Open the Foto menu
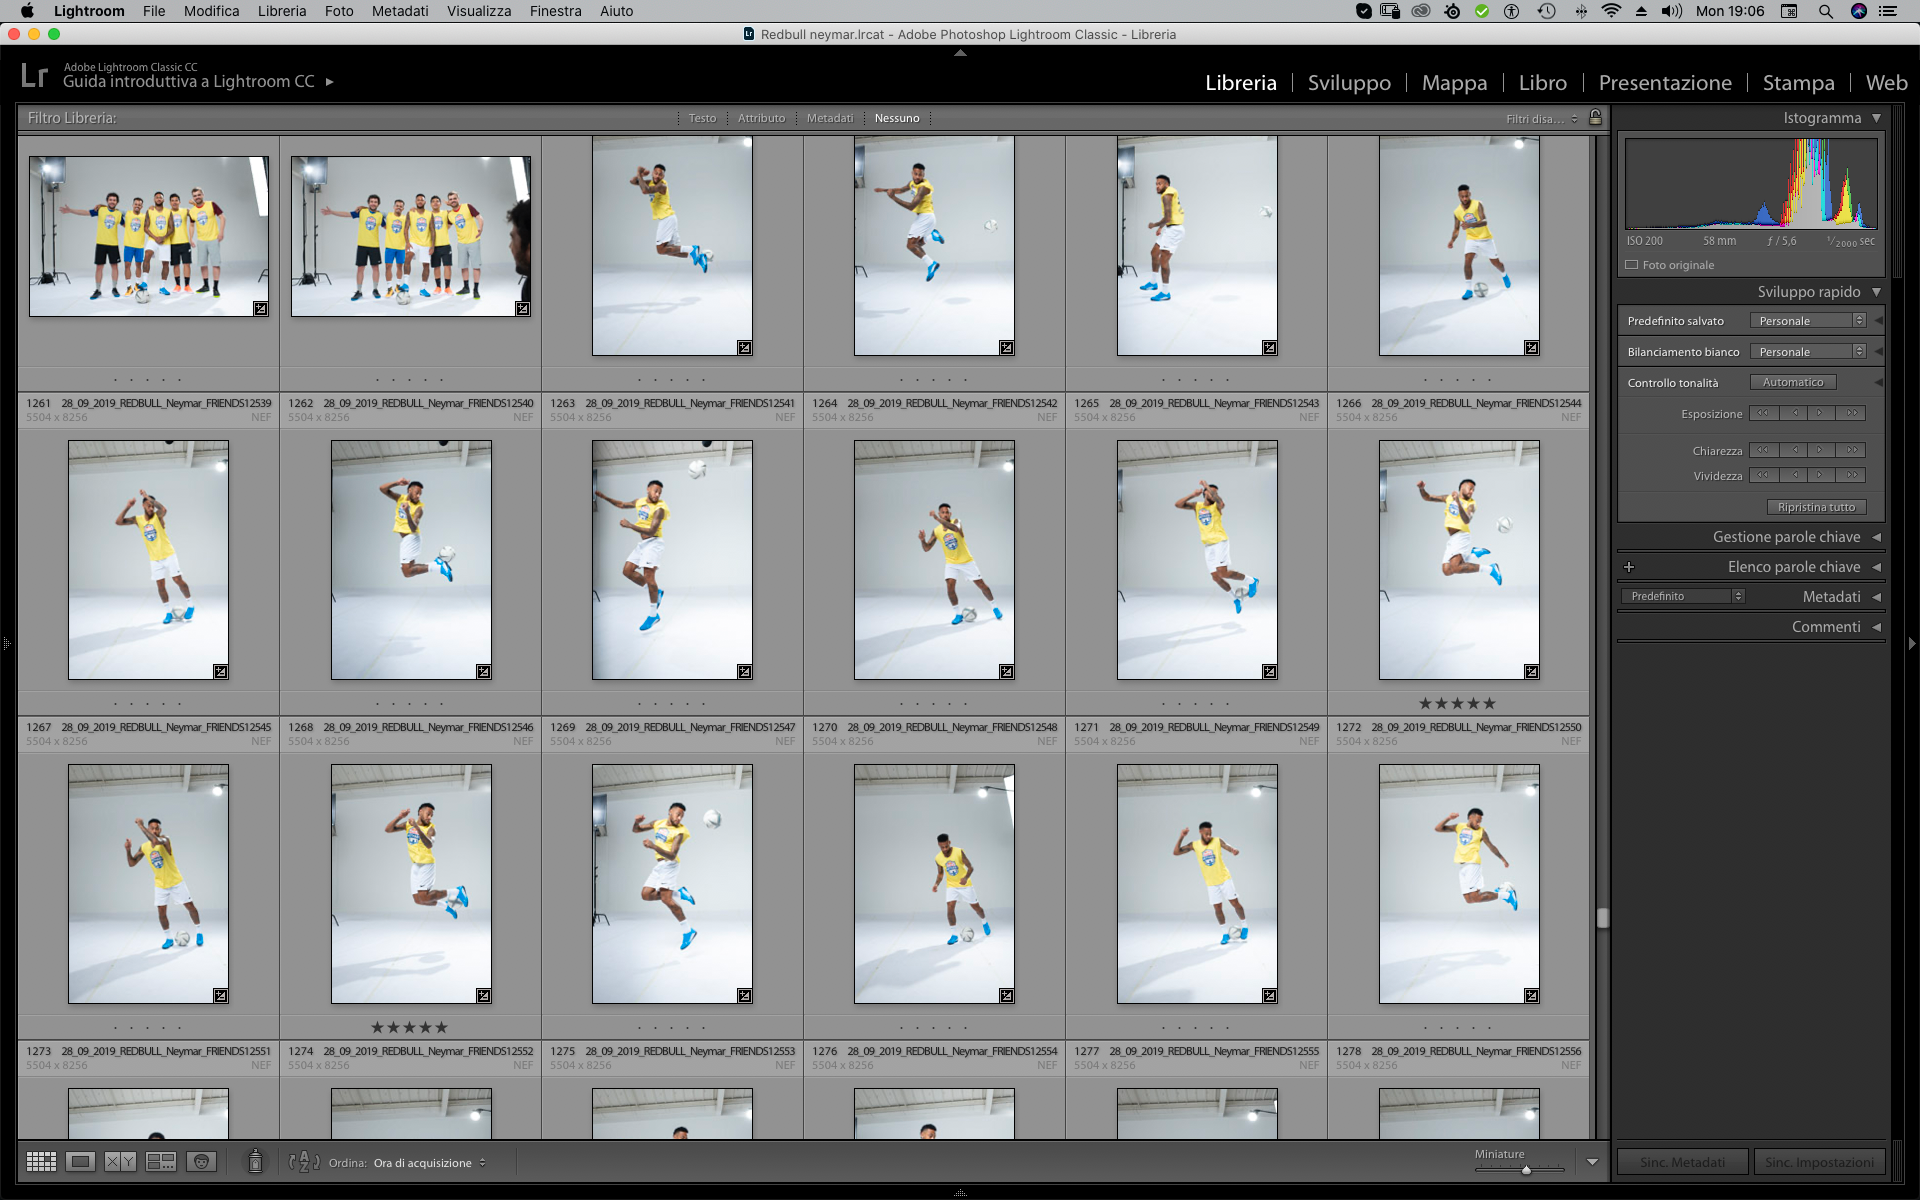The width and height of the screenshot is (1920, 1200). point(339,11)
